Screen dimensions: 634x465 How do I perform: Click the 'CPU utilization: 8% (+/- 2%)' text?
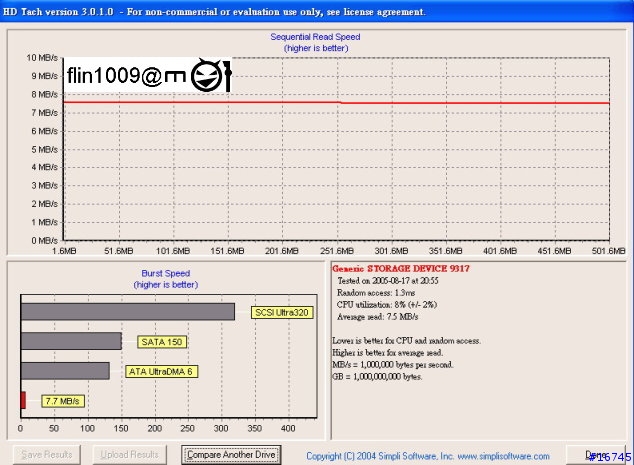pyautogui.click(x=387, y=304)
